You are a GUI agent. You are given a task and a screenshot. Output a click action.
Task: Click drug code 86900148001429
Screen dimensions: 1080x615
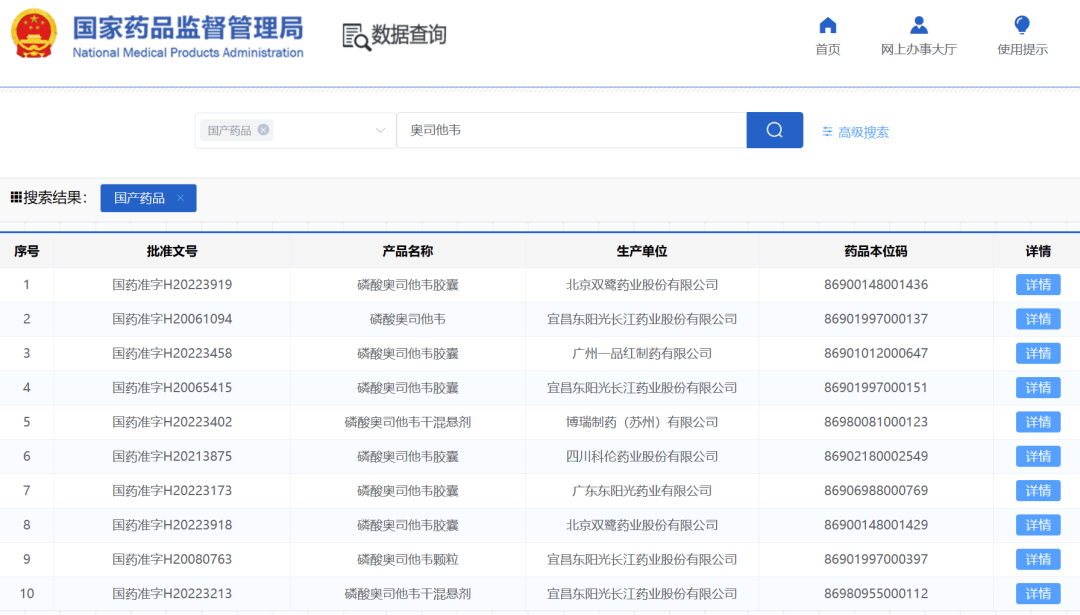coord(876,525)
